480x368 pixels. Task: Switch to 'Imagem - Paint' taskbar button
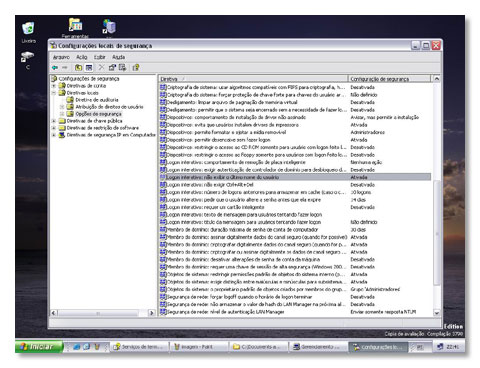199,347
